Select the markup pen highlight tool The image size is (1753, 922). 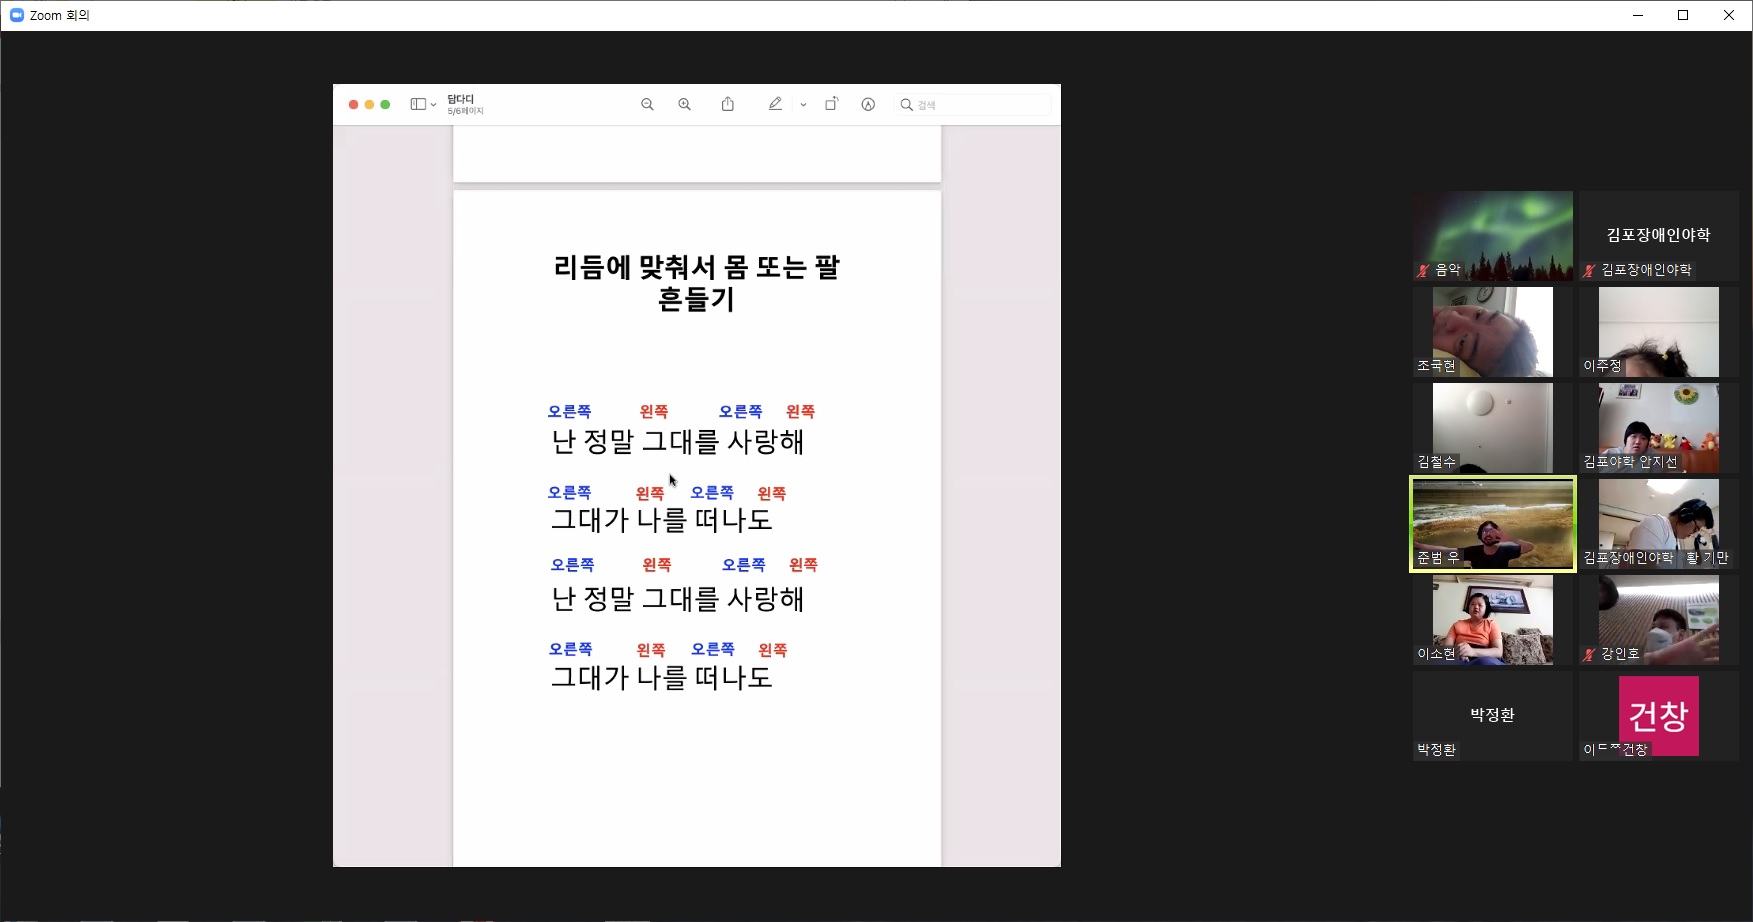tap(775, 104)
